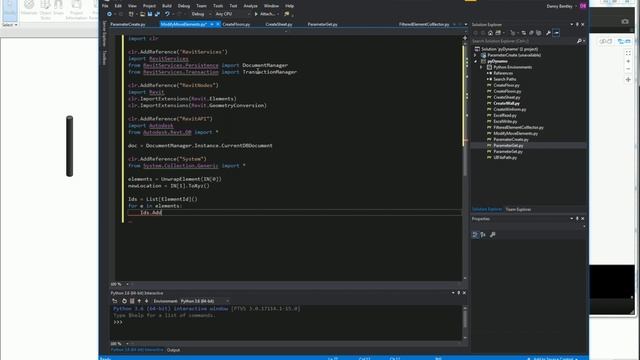This screenshot has height=360, width=640.
Task: Click Collapse All icon in Solution Explorer
Action: 531,33
